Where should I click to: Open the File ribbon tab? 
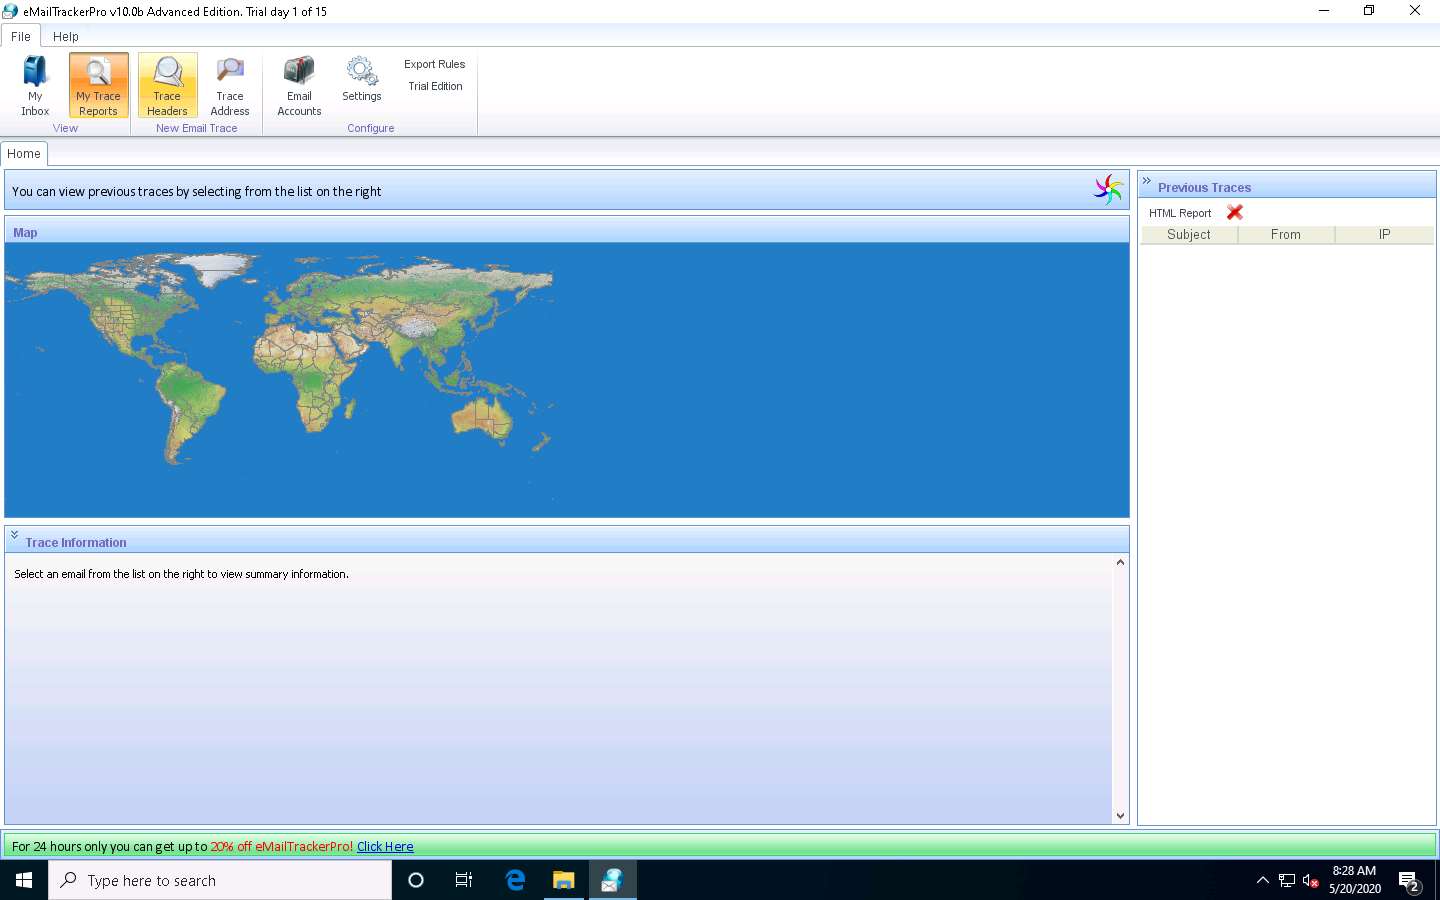tap(20, 36)
